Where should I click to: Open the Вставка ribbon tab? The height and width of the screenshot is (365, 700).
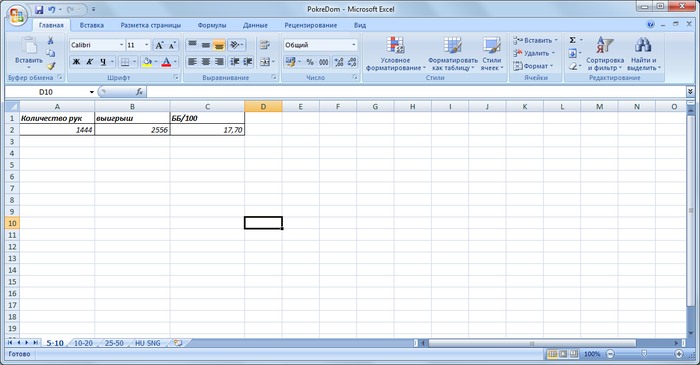point(92,25)
